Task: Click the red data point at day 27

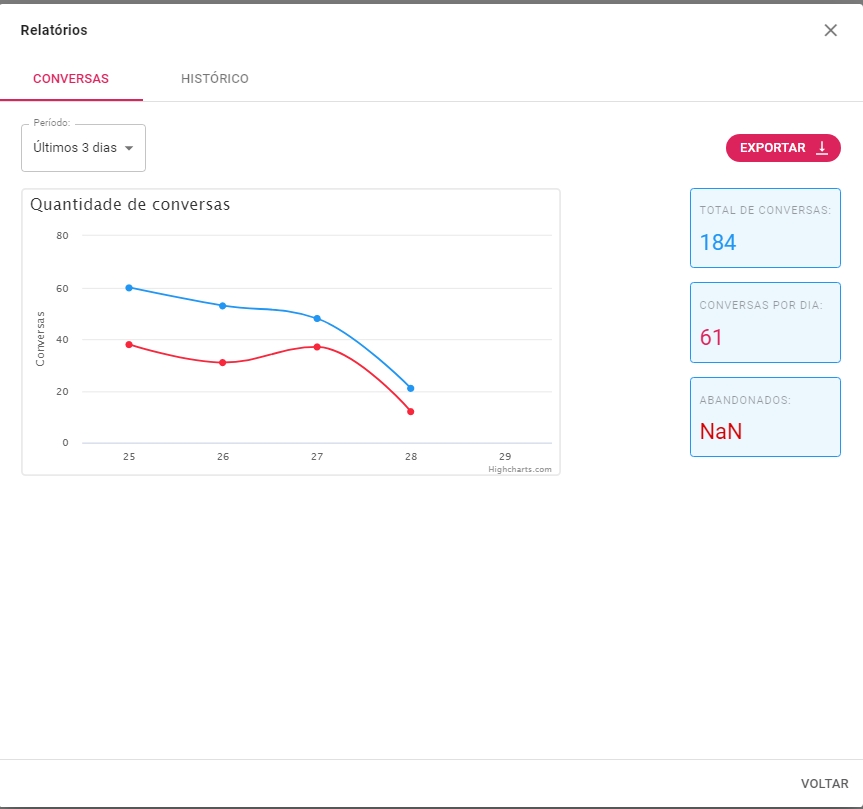Action: tap(317, 347)
